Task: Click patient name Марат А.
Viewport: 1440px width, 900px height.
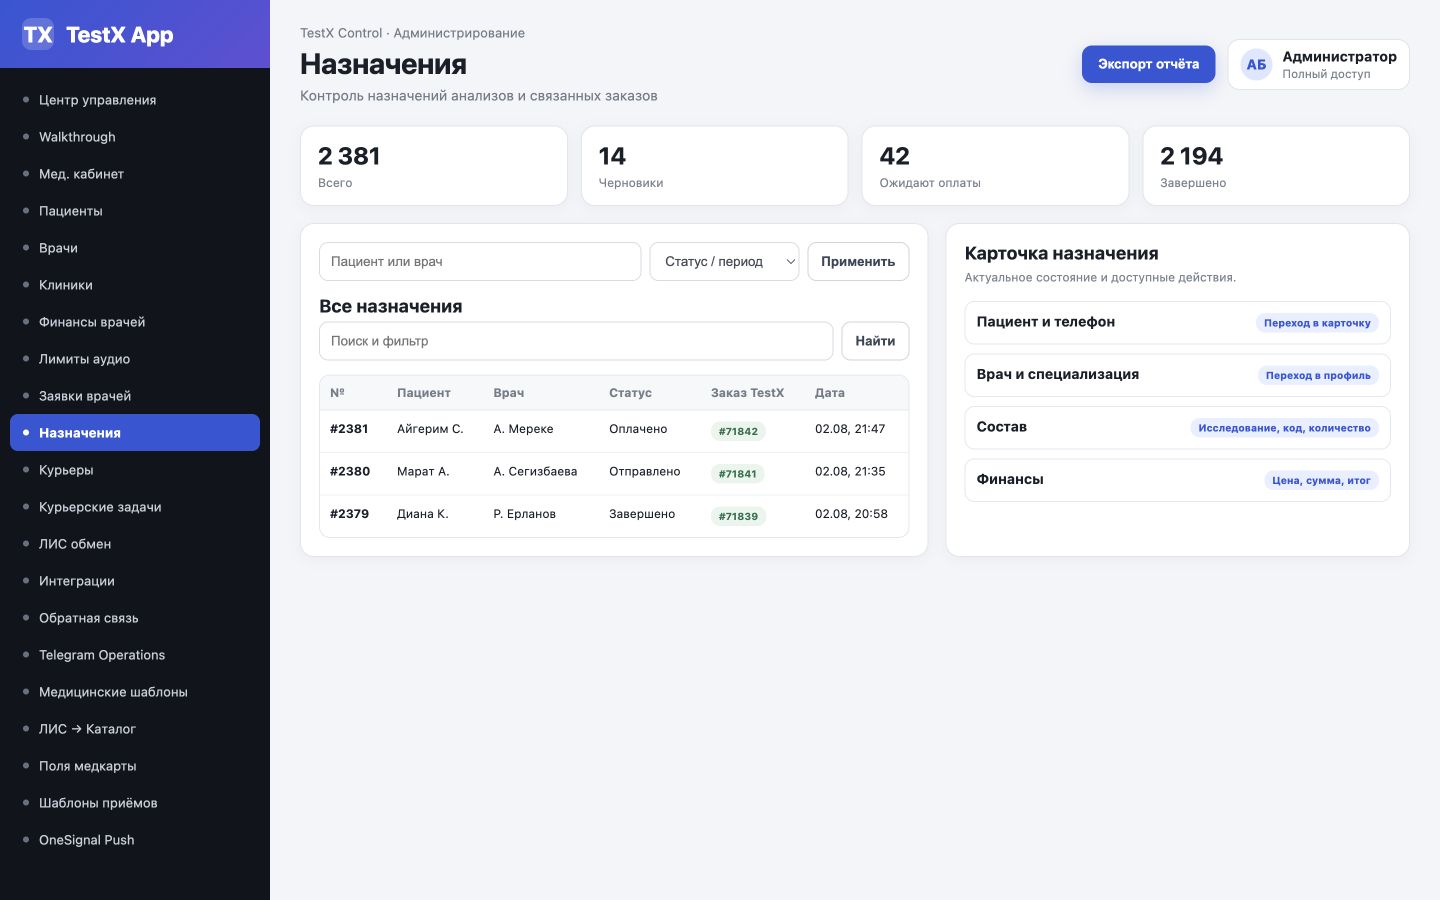Action: pos(423,471)
